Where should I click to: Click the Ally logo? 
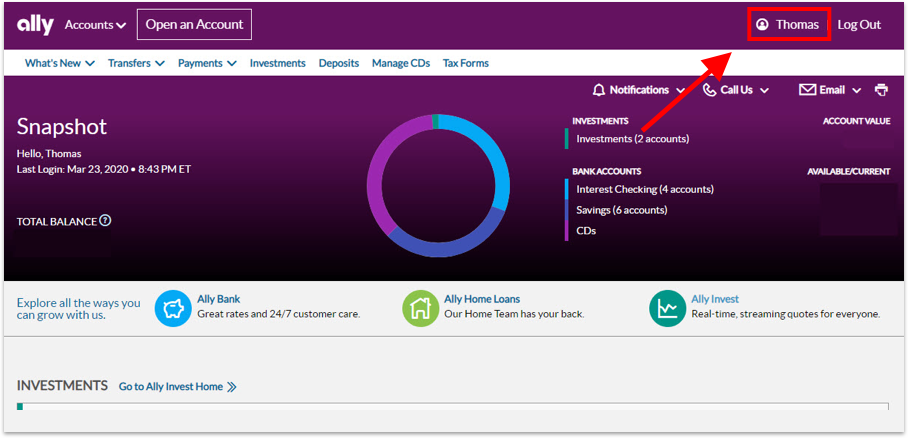tap(35, 25)
